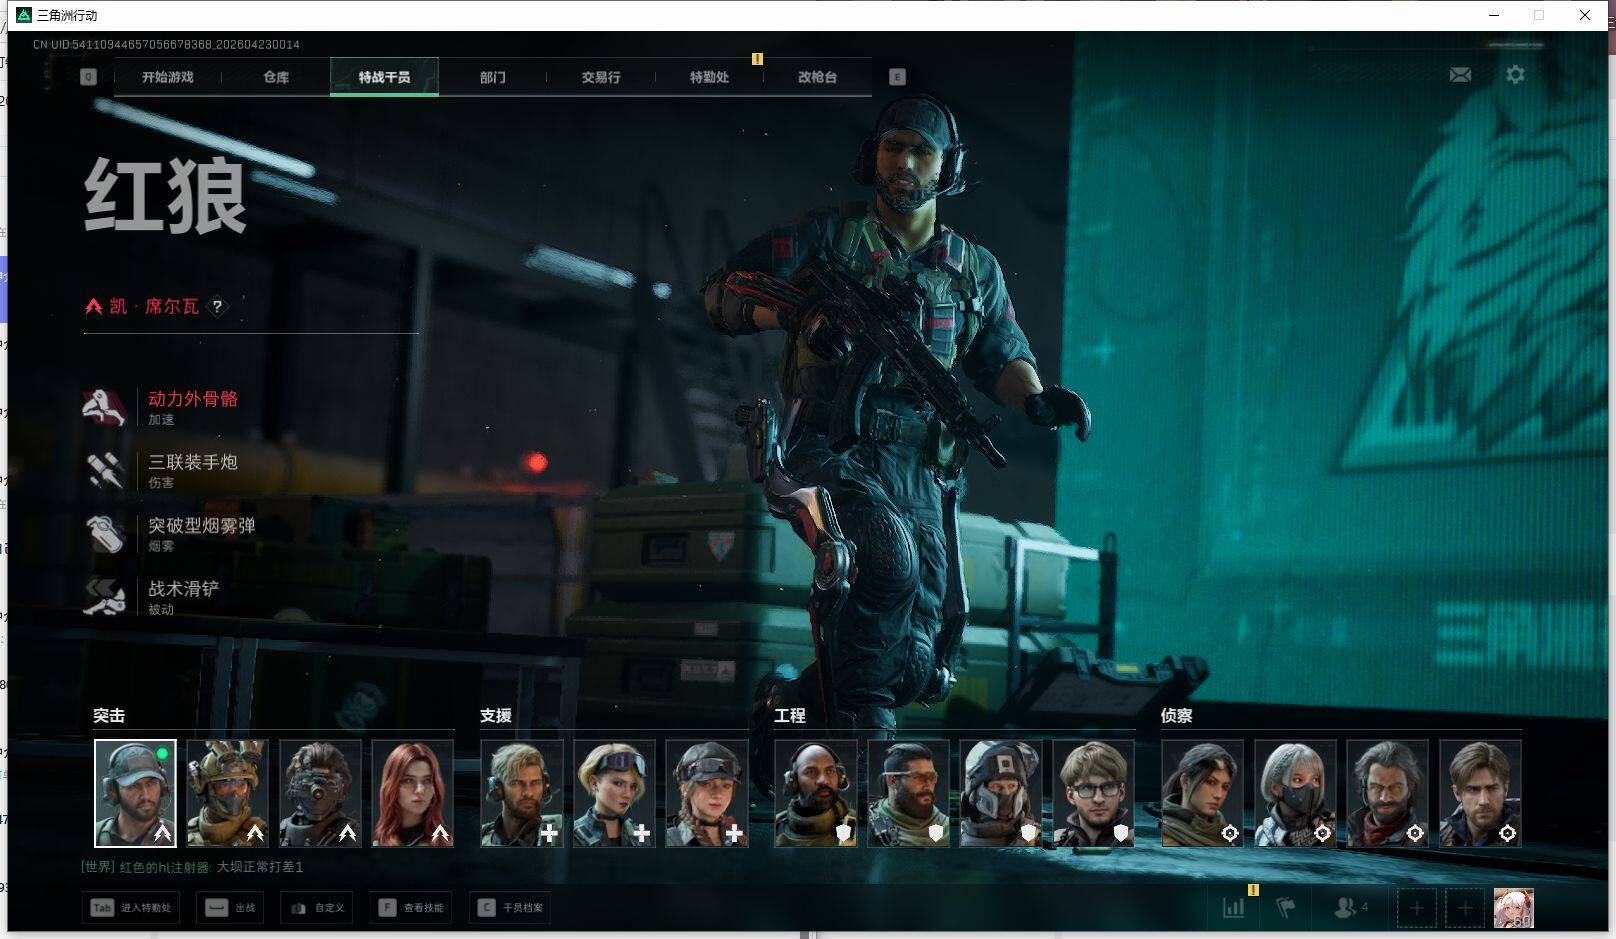This screenshot has width=1616, height=939.
Task: Select the 突破型烟雾弹 skill icon
Action: click(105, 534)
